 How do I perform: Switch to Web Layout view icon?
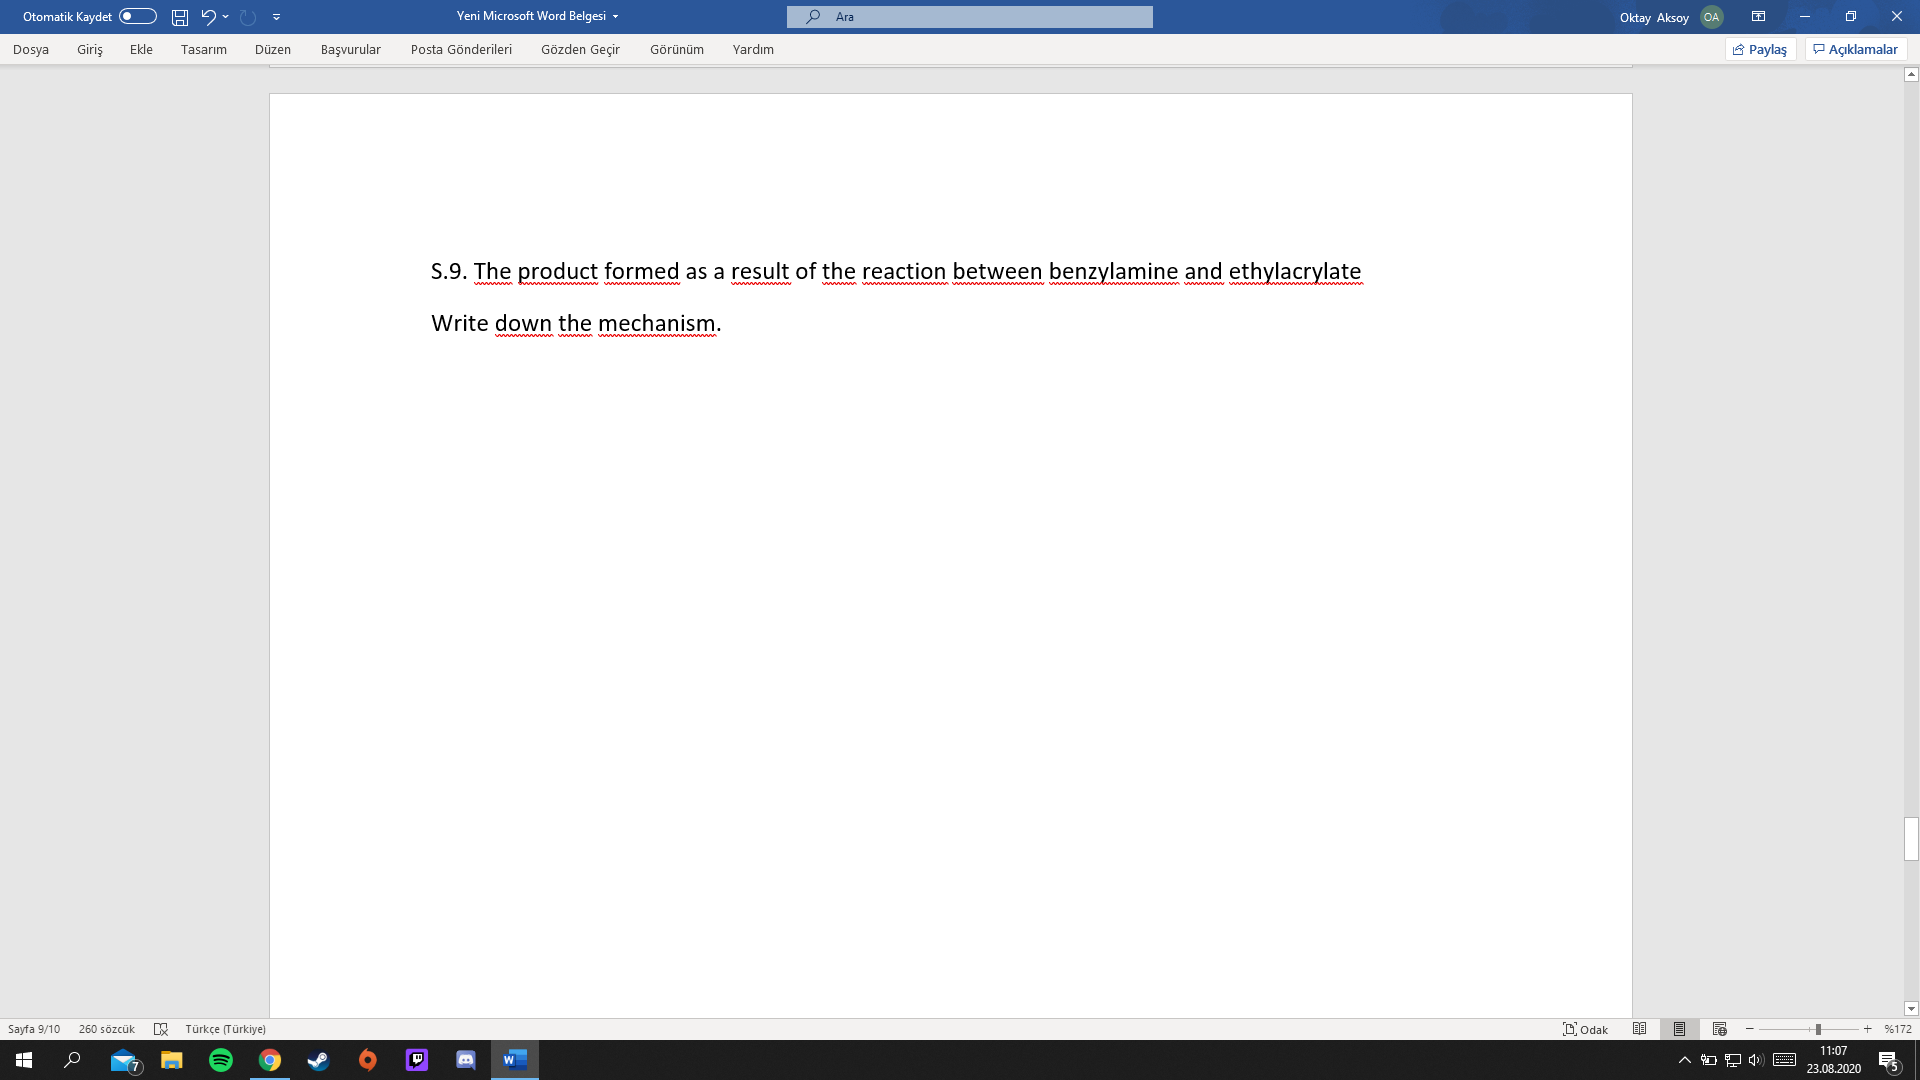click(1720, 1029)
